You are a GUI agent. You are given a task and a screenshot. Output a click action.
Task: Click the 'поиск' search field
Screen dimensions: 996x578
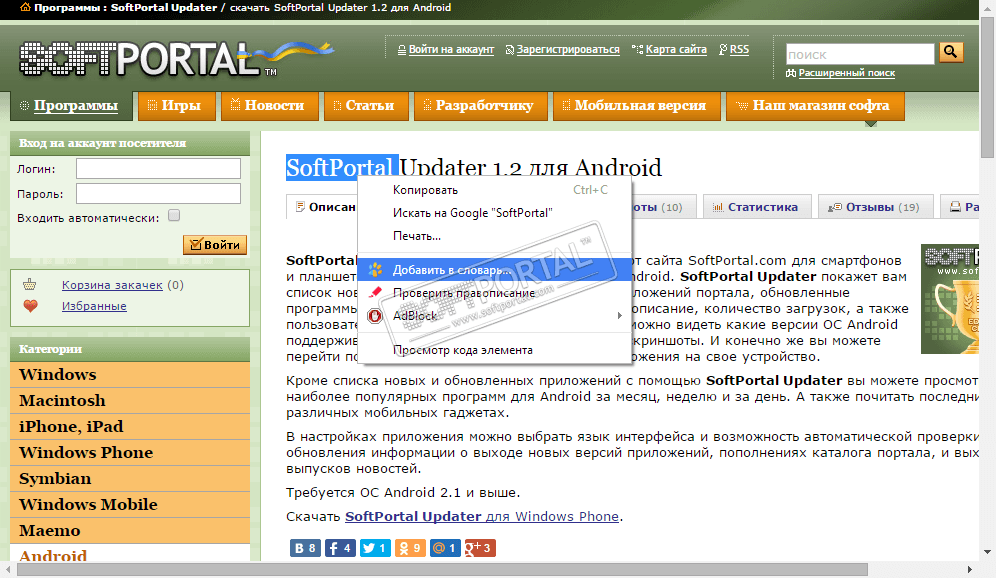click(860, 54)
